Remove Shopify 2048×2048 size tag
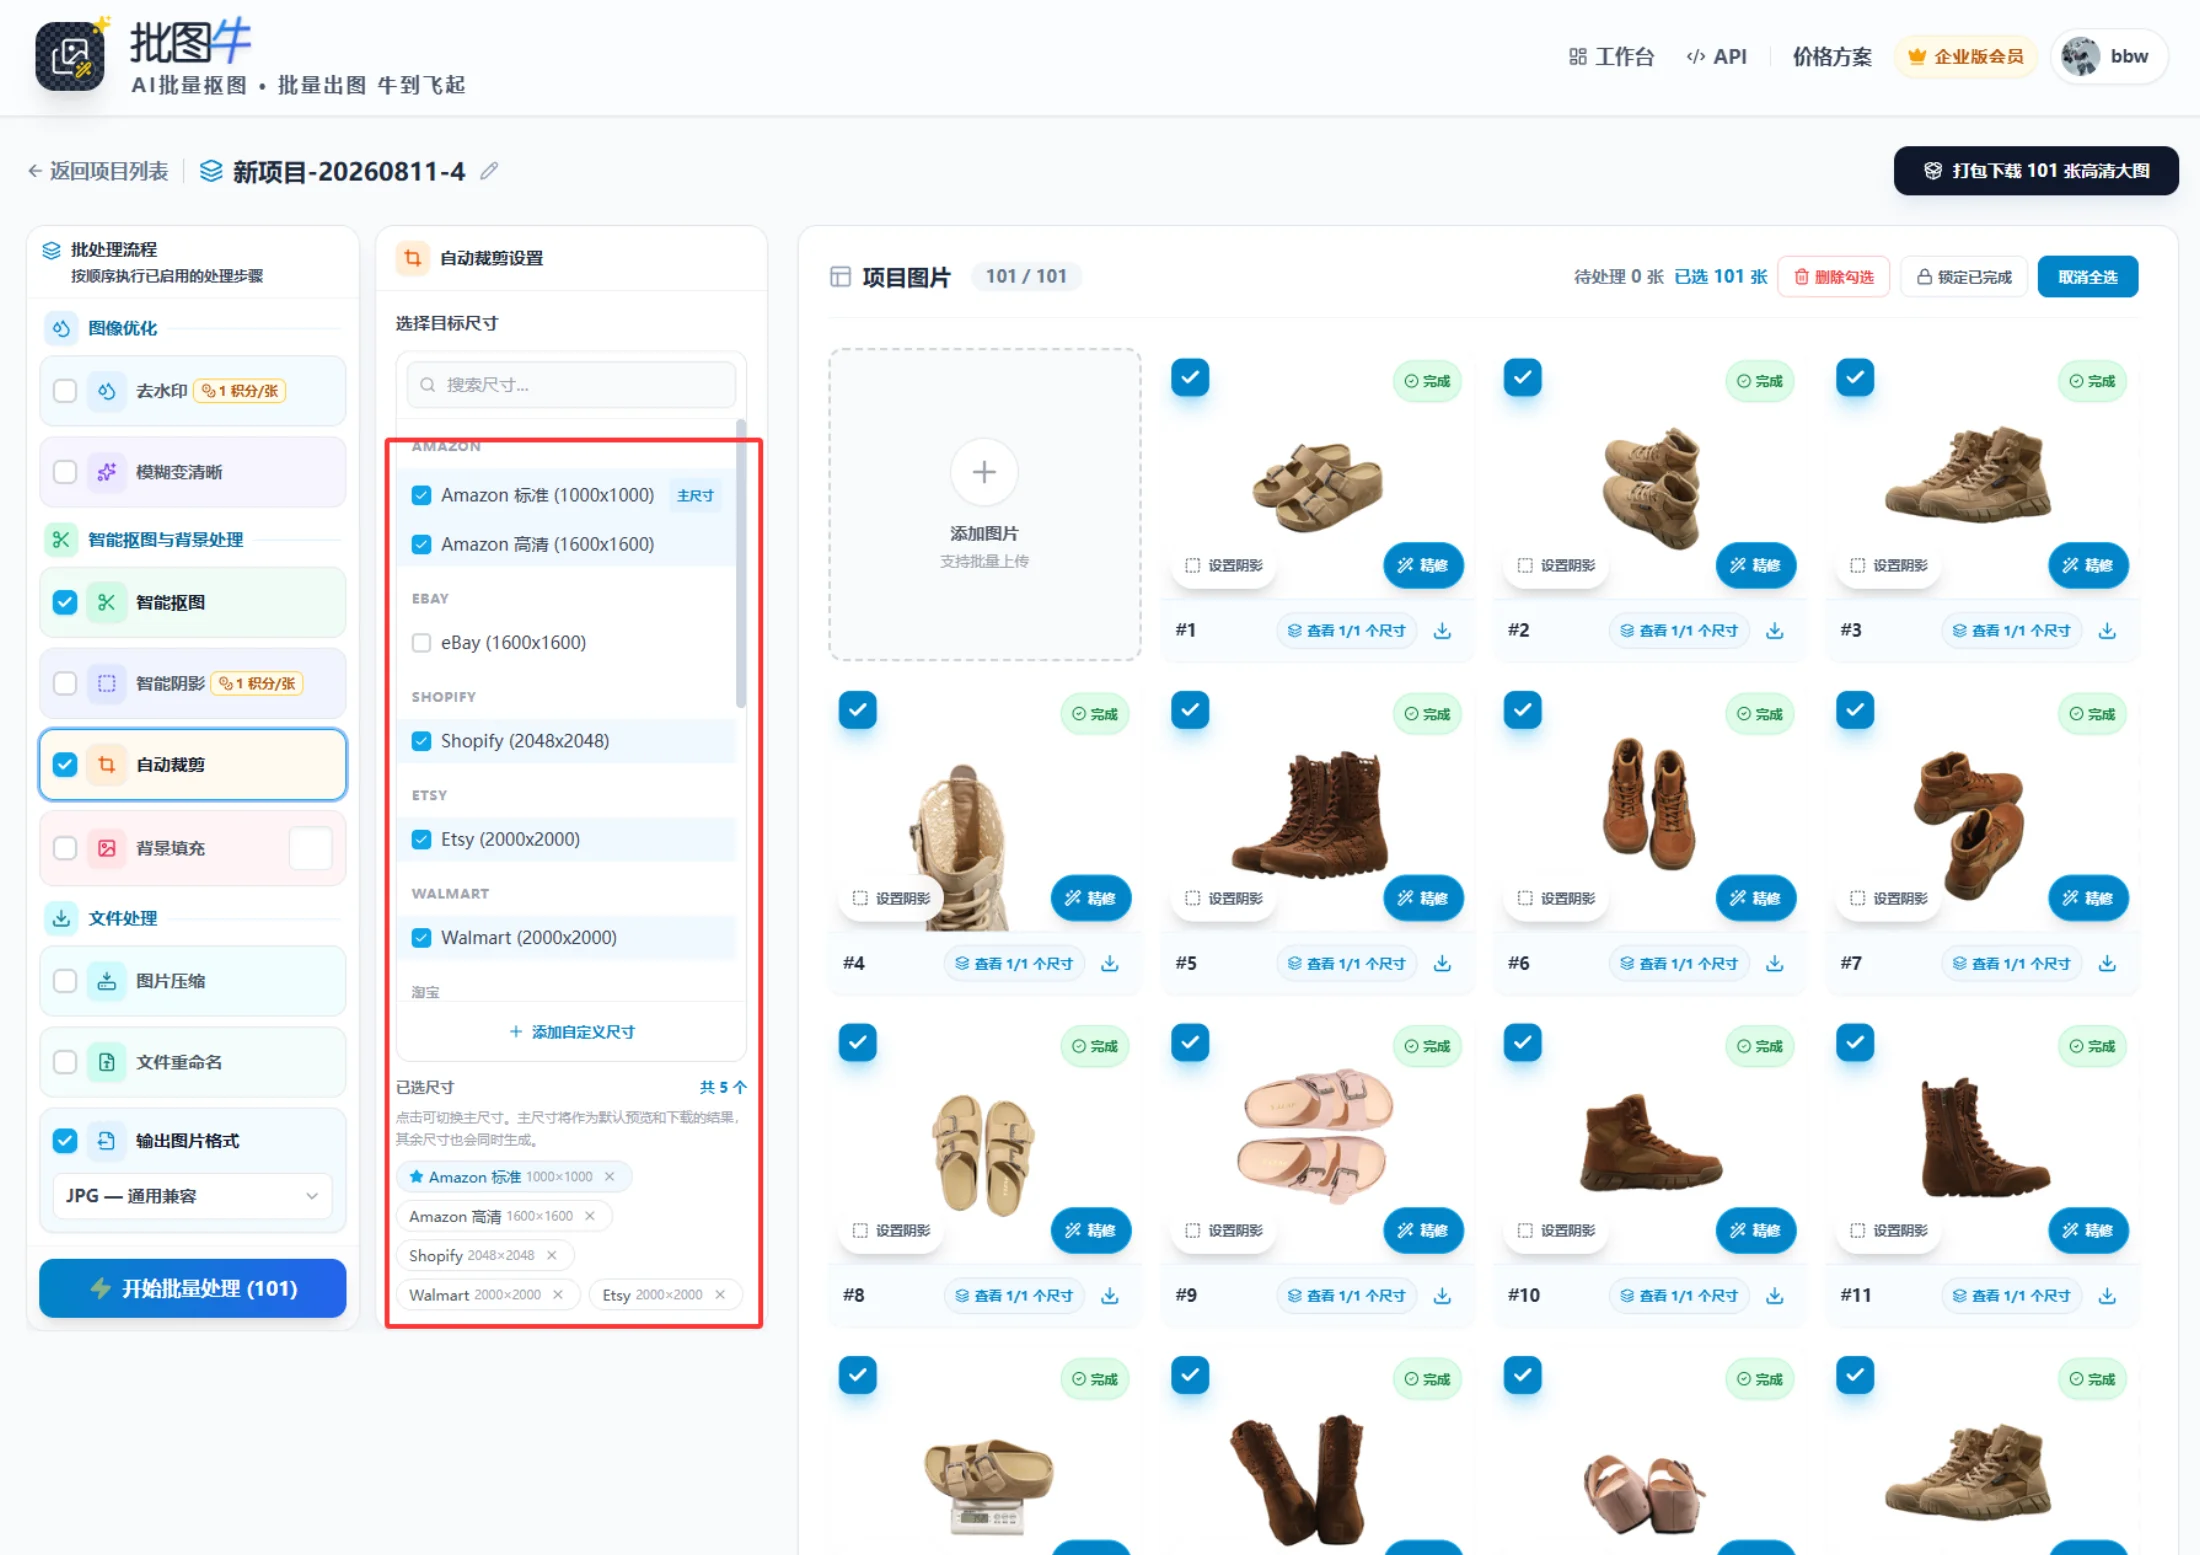The height and width of the screenshot is (1555, 2200). click(551, 1255)
